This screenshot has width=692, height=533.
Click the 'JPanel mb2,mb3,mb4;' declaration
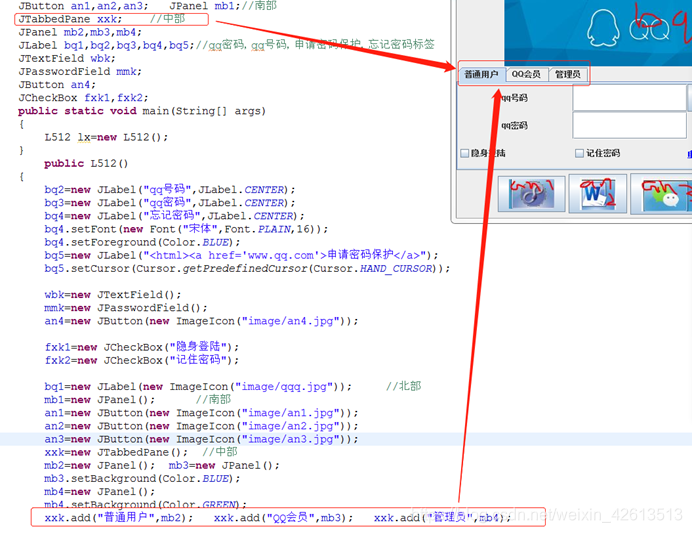[x=80, y=32]
